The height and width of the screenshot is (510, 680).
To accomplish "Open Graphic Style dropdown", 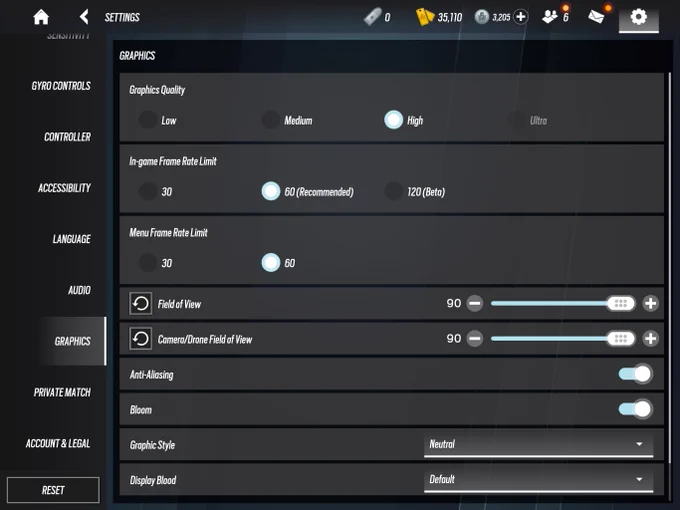I will pos(538,445).
